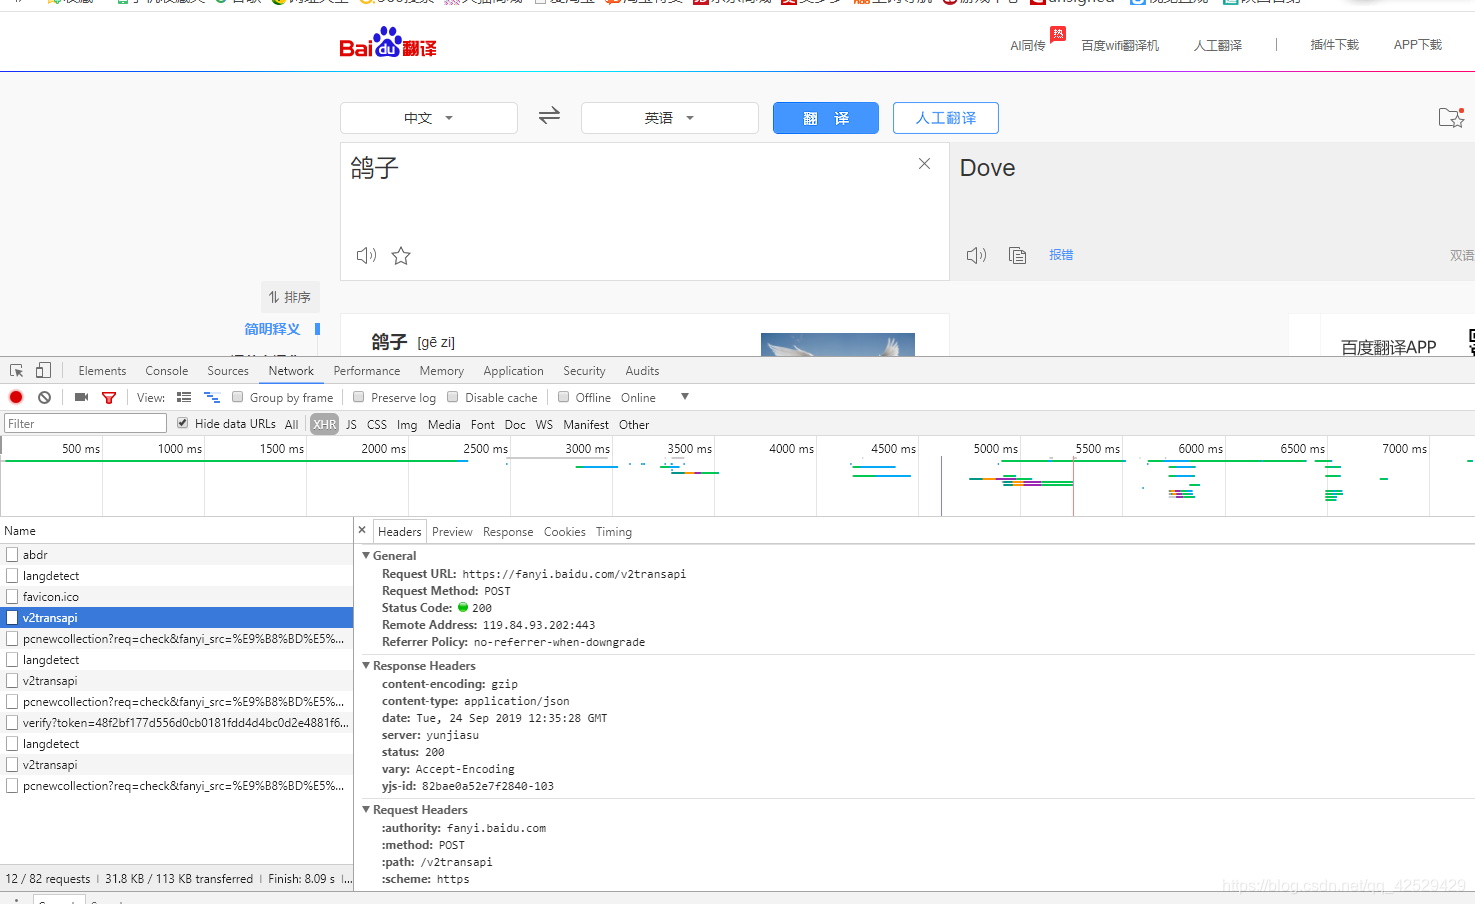Screen dimensions: 1475x904
Task: Go to the Performance tab
Action: [367, 370]
